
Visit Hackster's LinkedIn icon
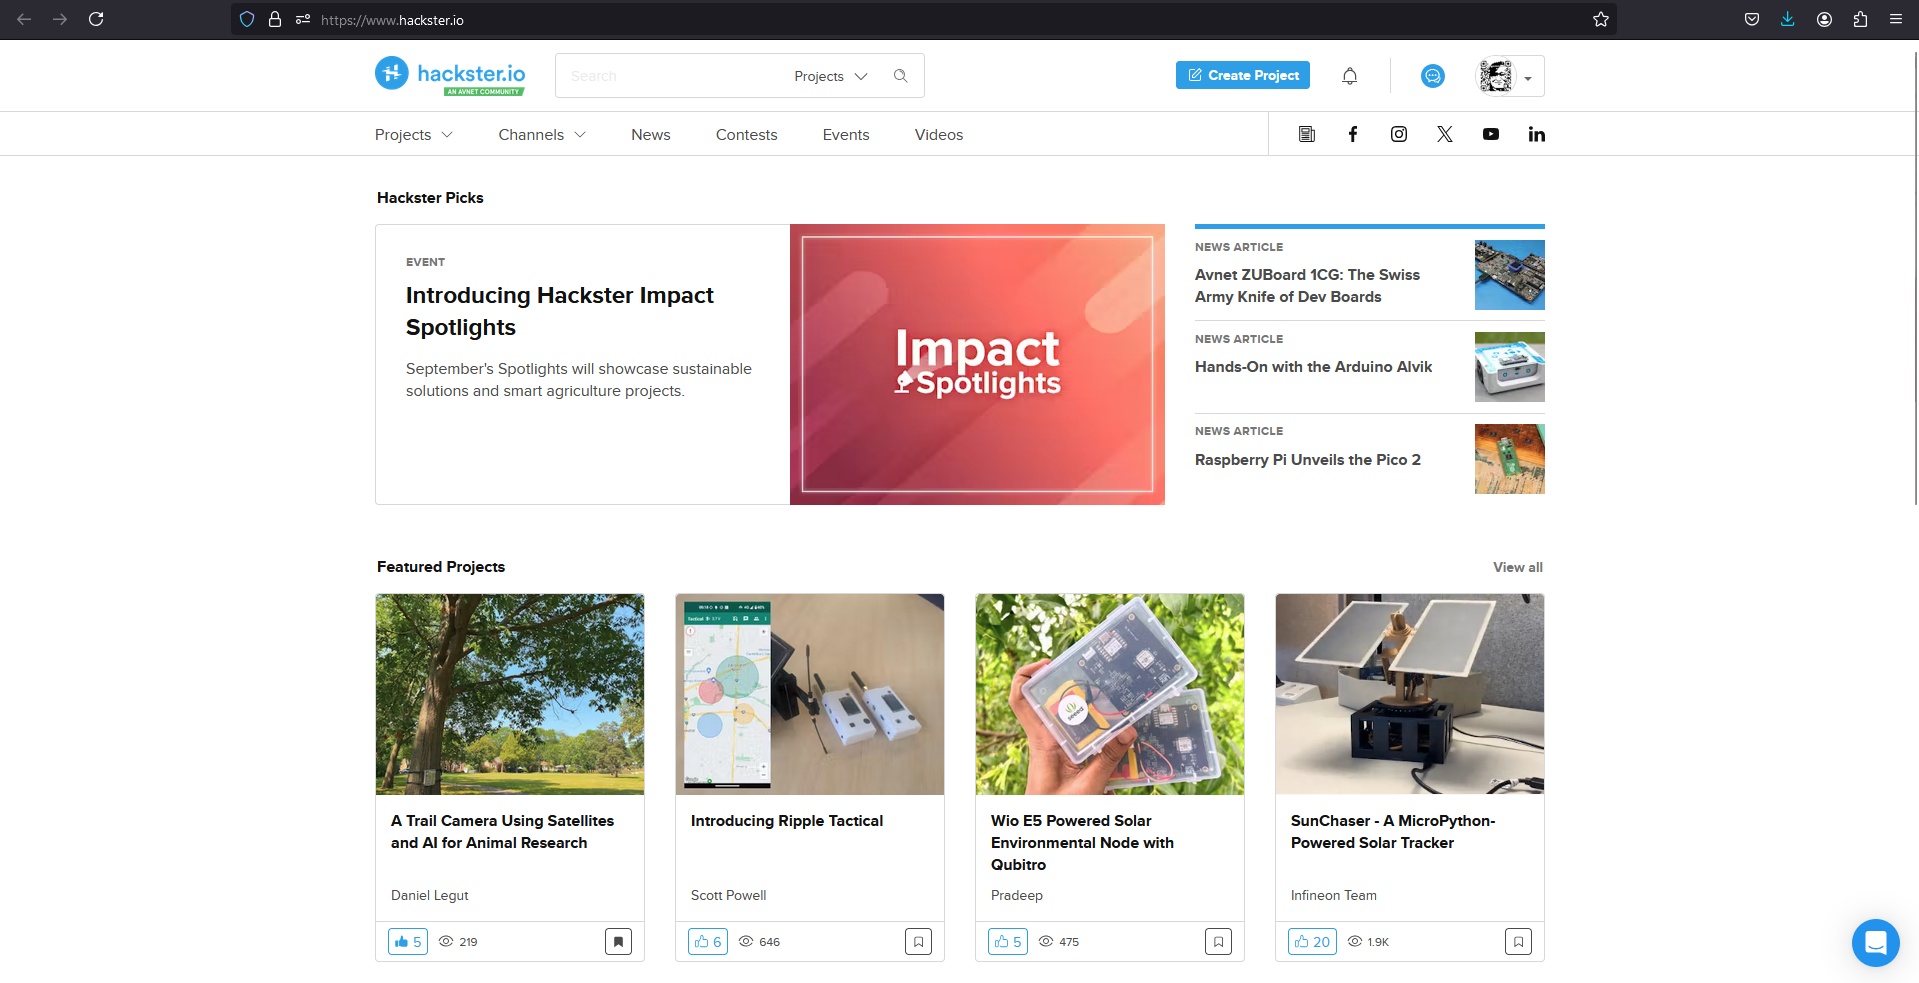(1537, 134)
